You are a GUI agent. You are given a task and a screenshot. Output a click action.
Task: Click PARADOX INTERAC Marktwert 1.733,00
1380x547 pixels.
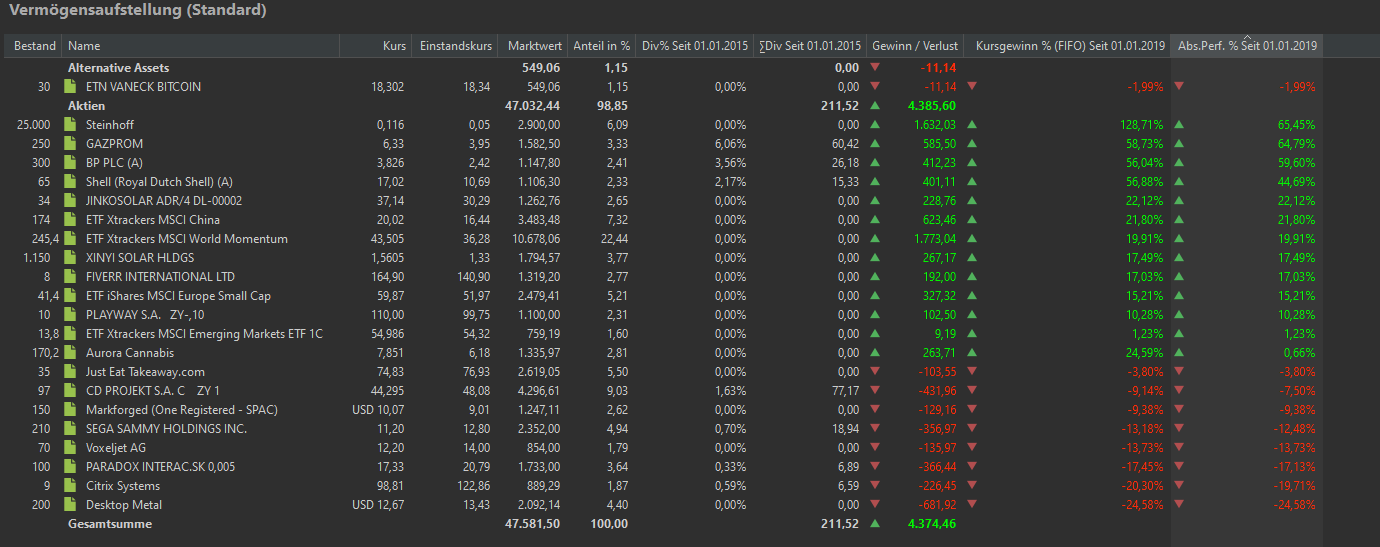click(x=538, y=467)
